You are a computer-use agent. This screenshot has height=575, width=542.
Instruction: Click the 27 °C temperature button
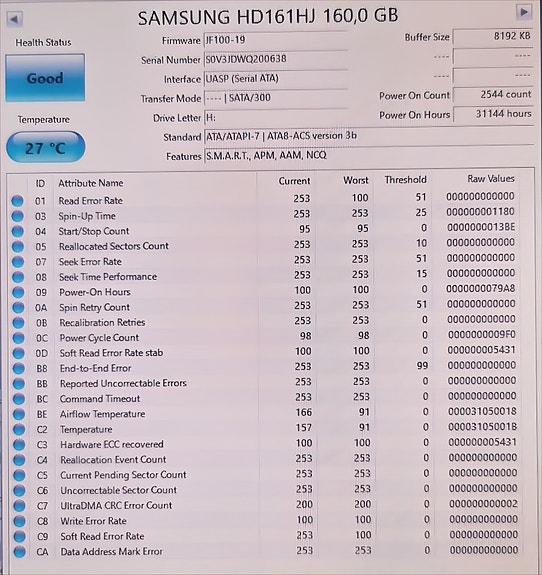(45, 147)
